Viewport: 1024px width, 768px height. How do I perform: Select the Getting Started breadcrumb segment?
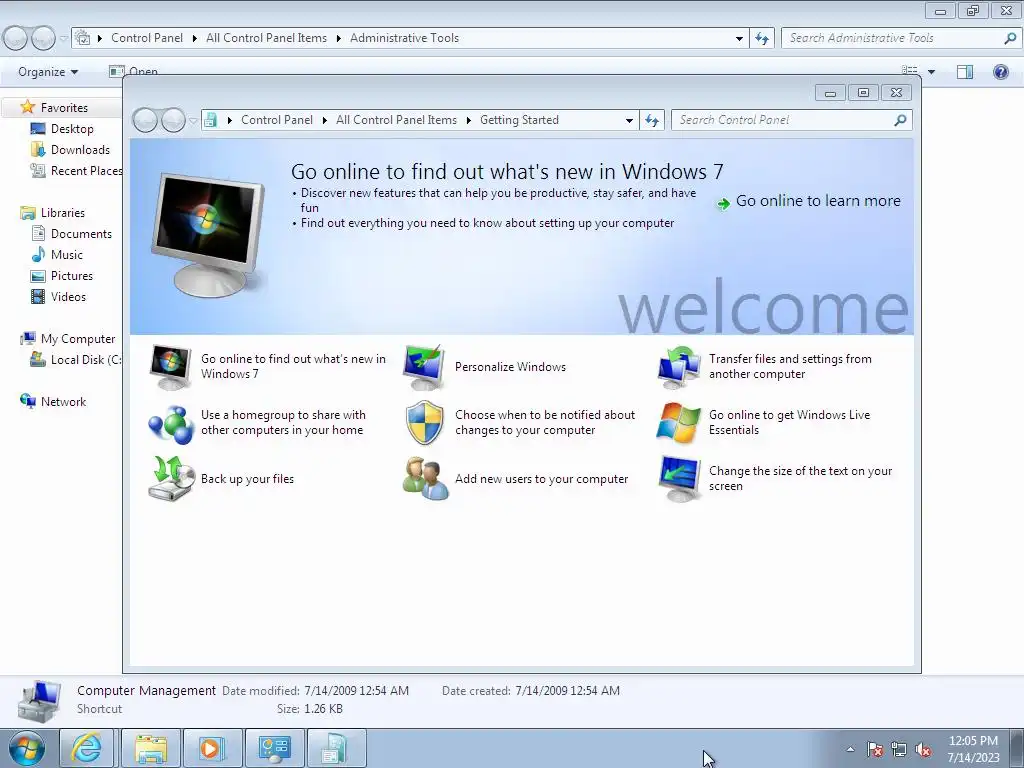(x=519, y=120)
